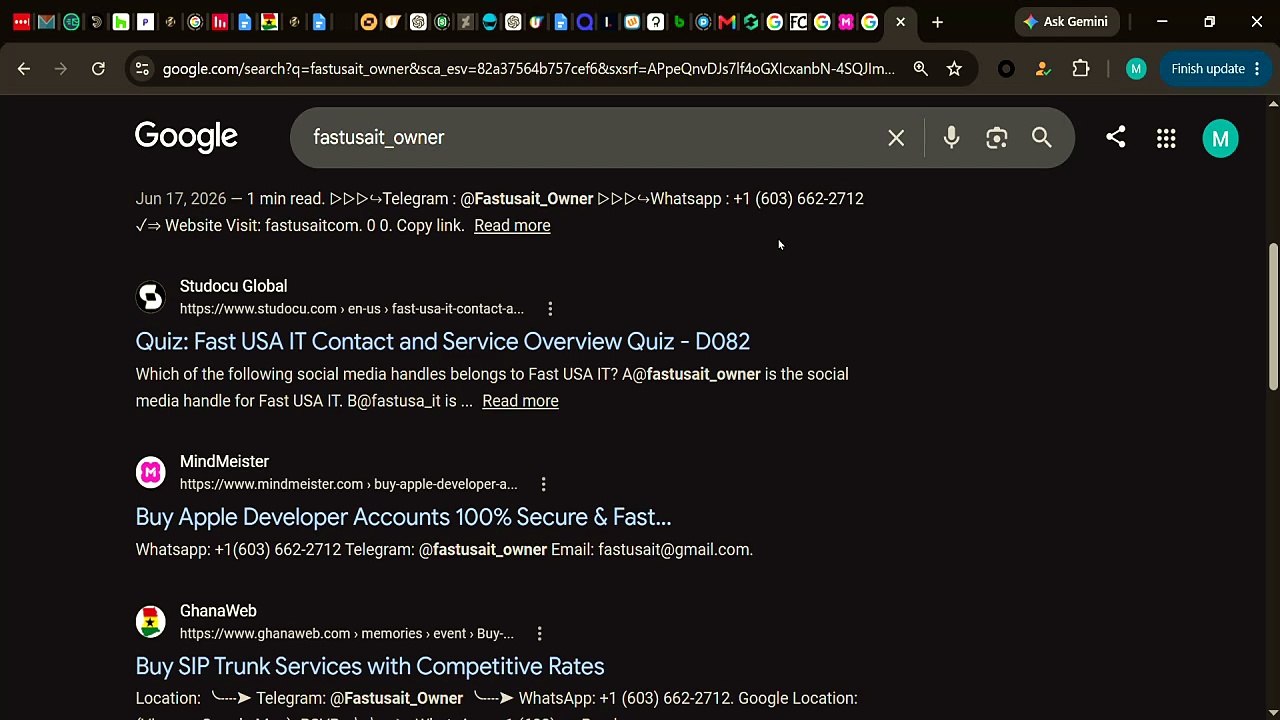Reload the current page
Image resolution: width=1280 pixels, height=720 pixels.
tap(98, 69)
